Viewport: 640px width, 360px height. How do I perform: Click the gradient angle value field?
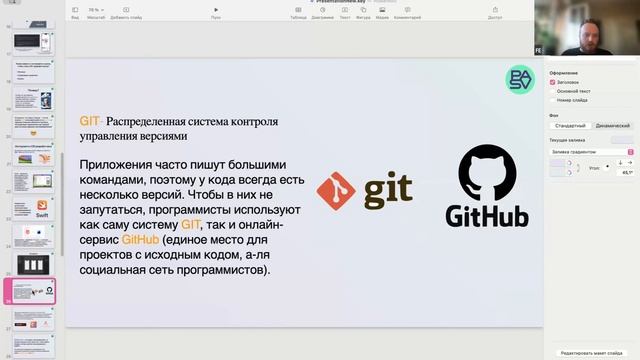click(625, 172)
